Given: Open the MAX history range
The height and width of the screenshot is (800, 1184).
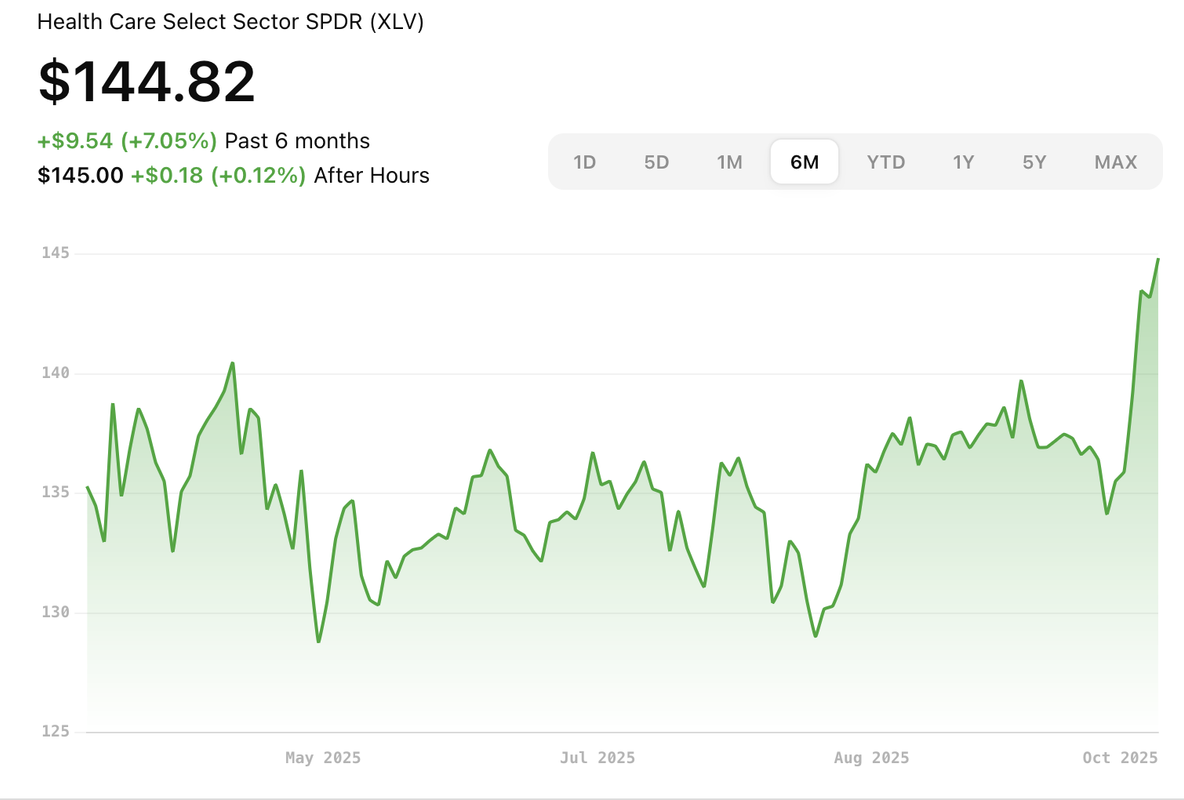Looking at the screenshot, I should (1115, 162).
